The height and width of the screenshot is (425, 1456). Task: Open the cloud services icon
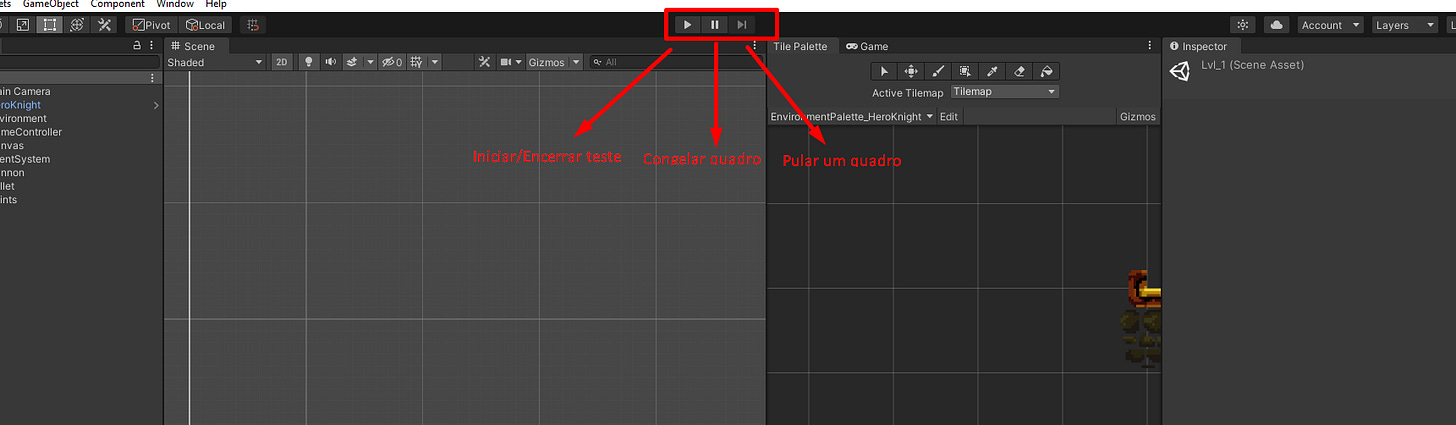(x=1276, y=25)
